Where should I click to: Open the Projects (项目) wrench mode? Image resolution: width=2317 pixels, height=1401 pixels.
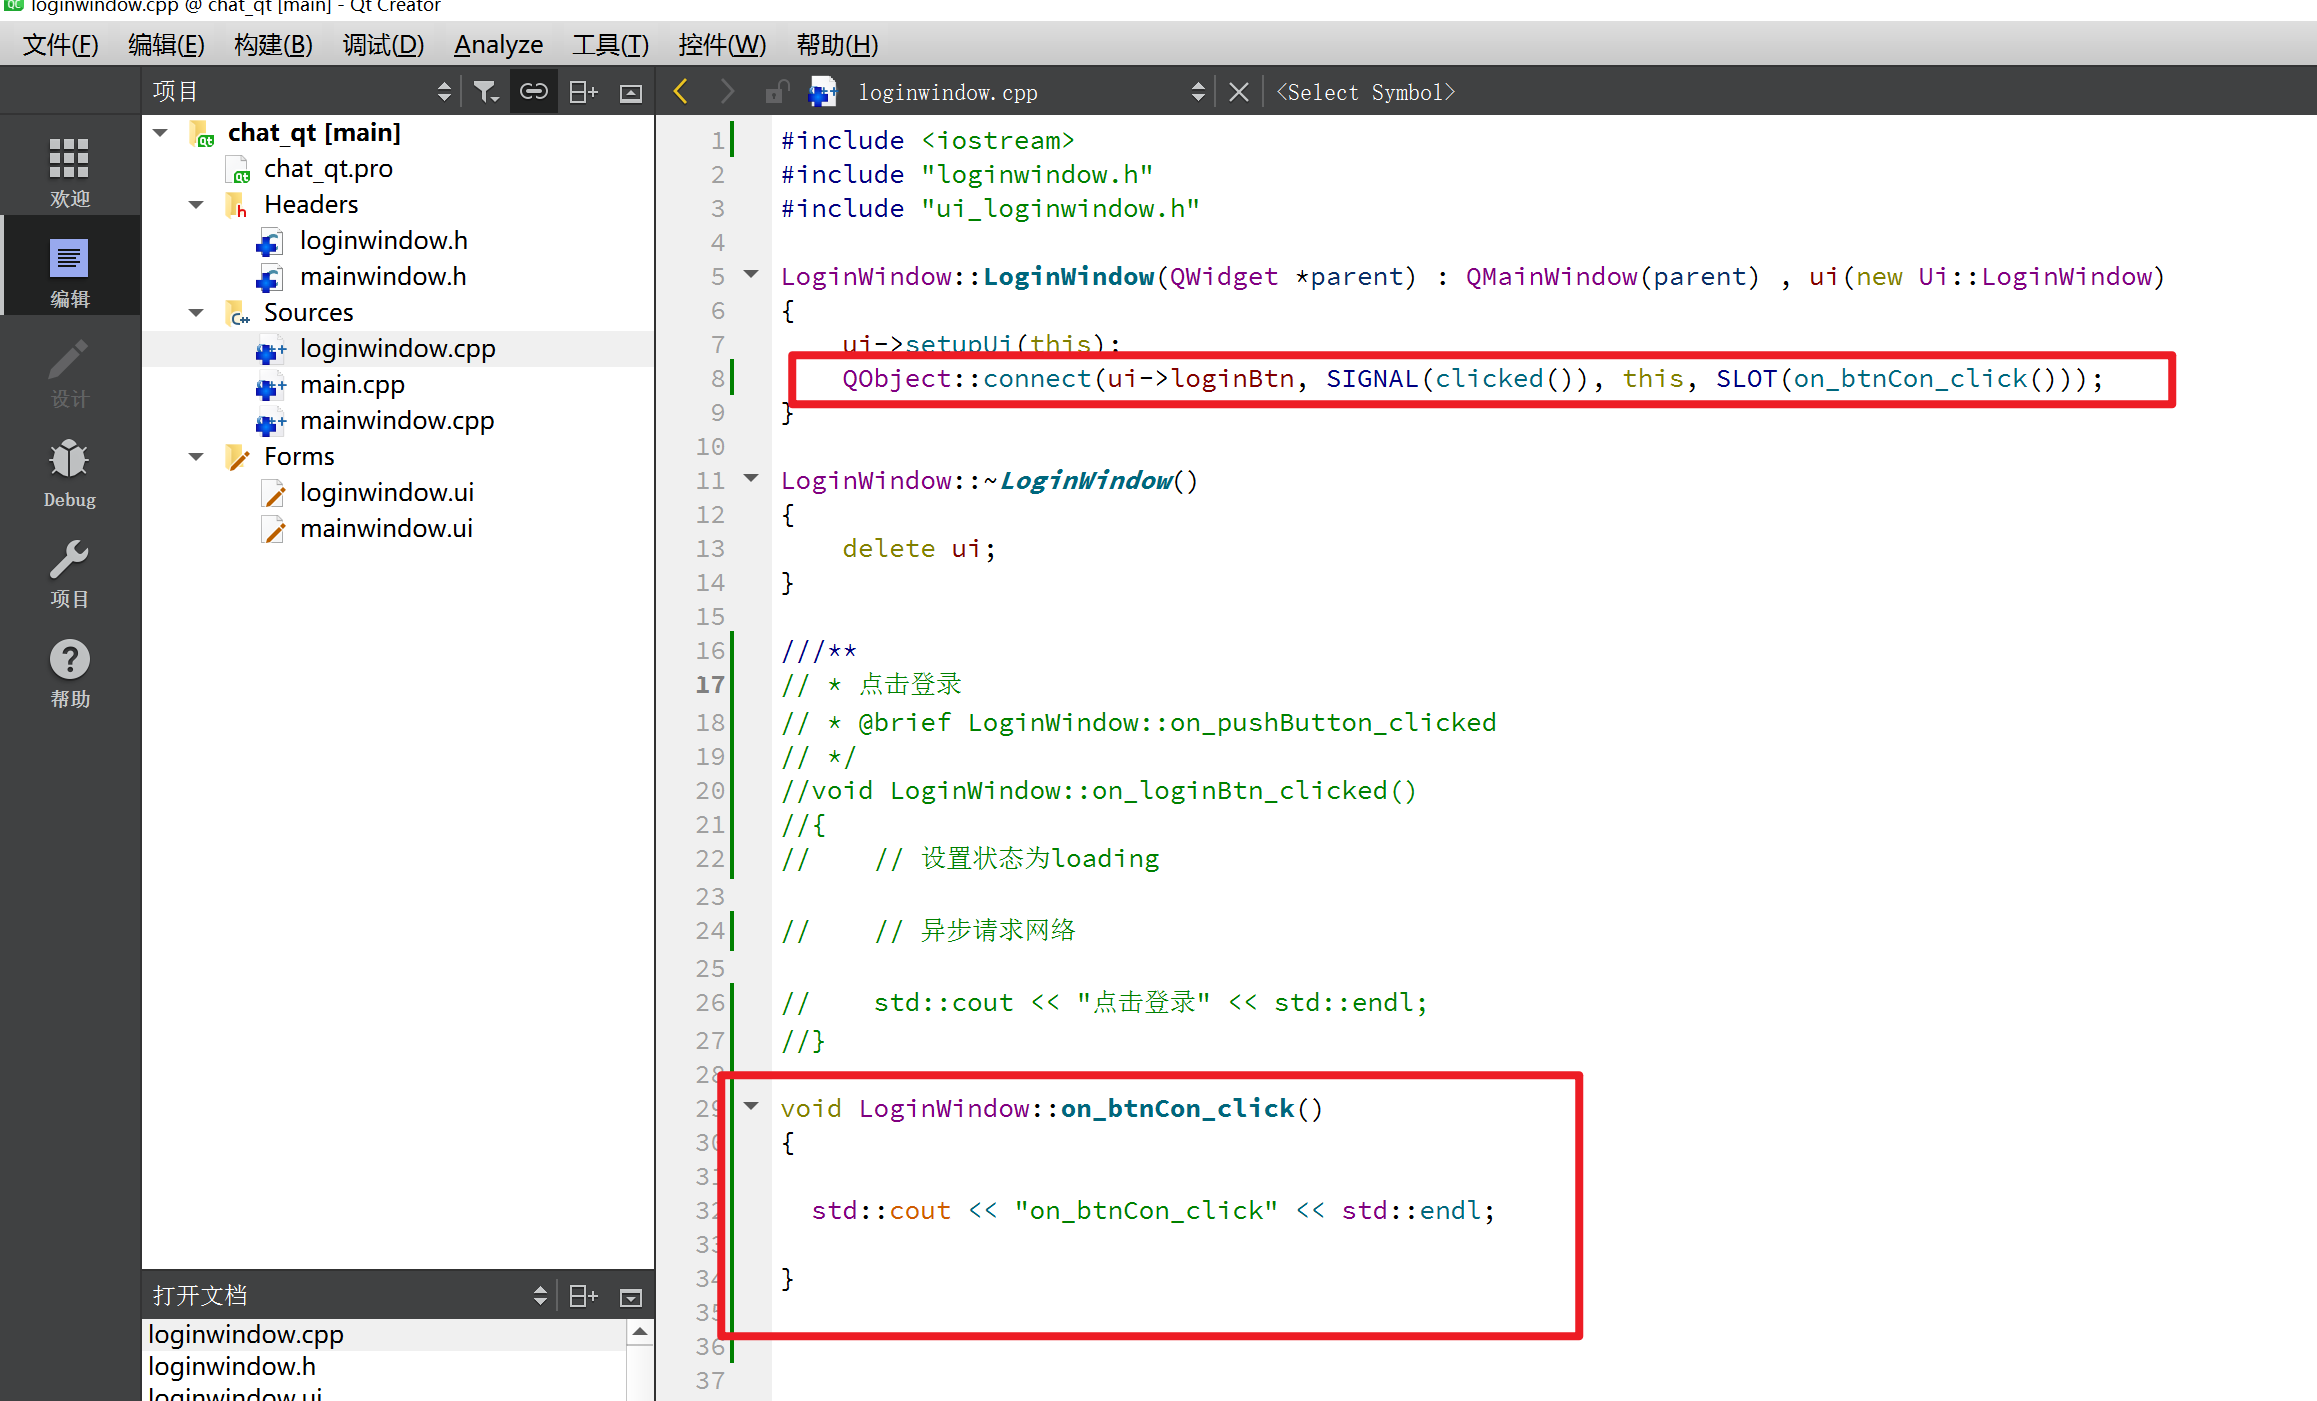tap(69, 572)
